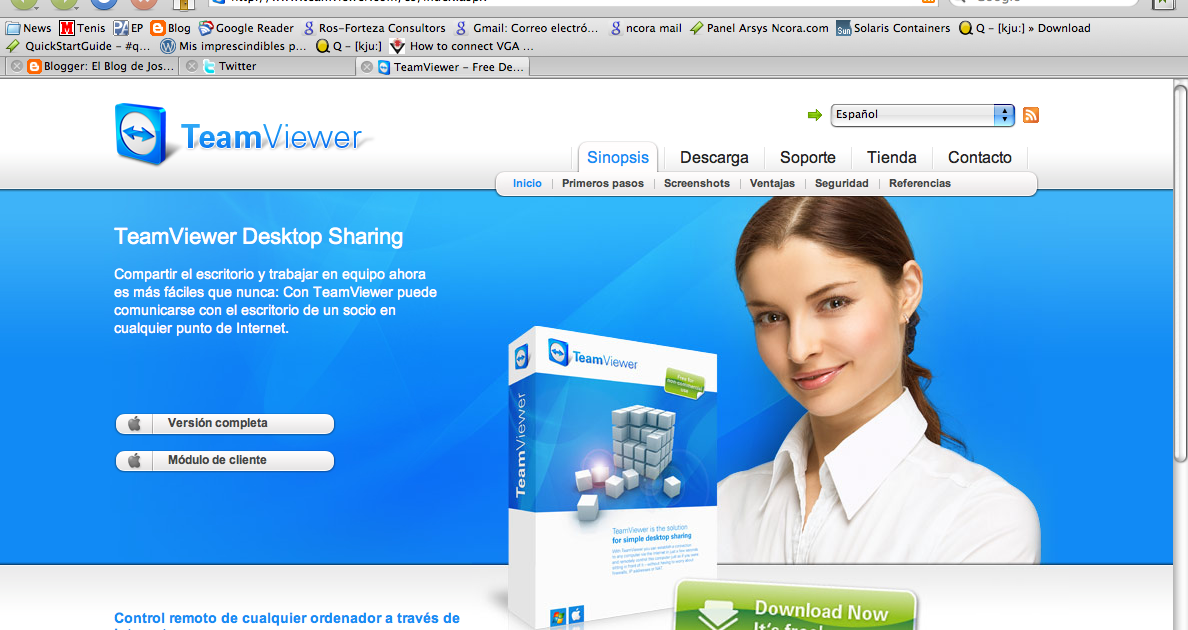The image size is (1188, 630).
Task: Go to the Descarga section
Action: coord(714,158)
